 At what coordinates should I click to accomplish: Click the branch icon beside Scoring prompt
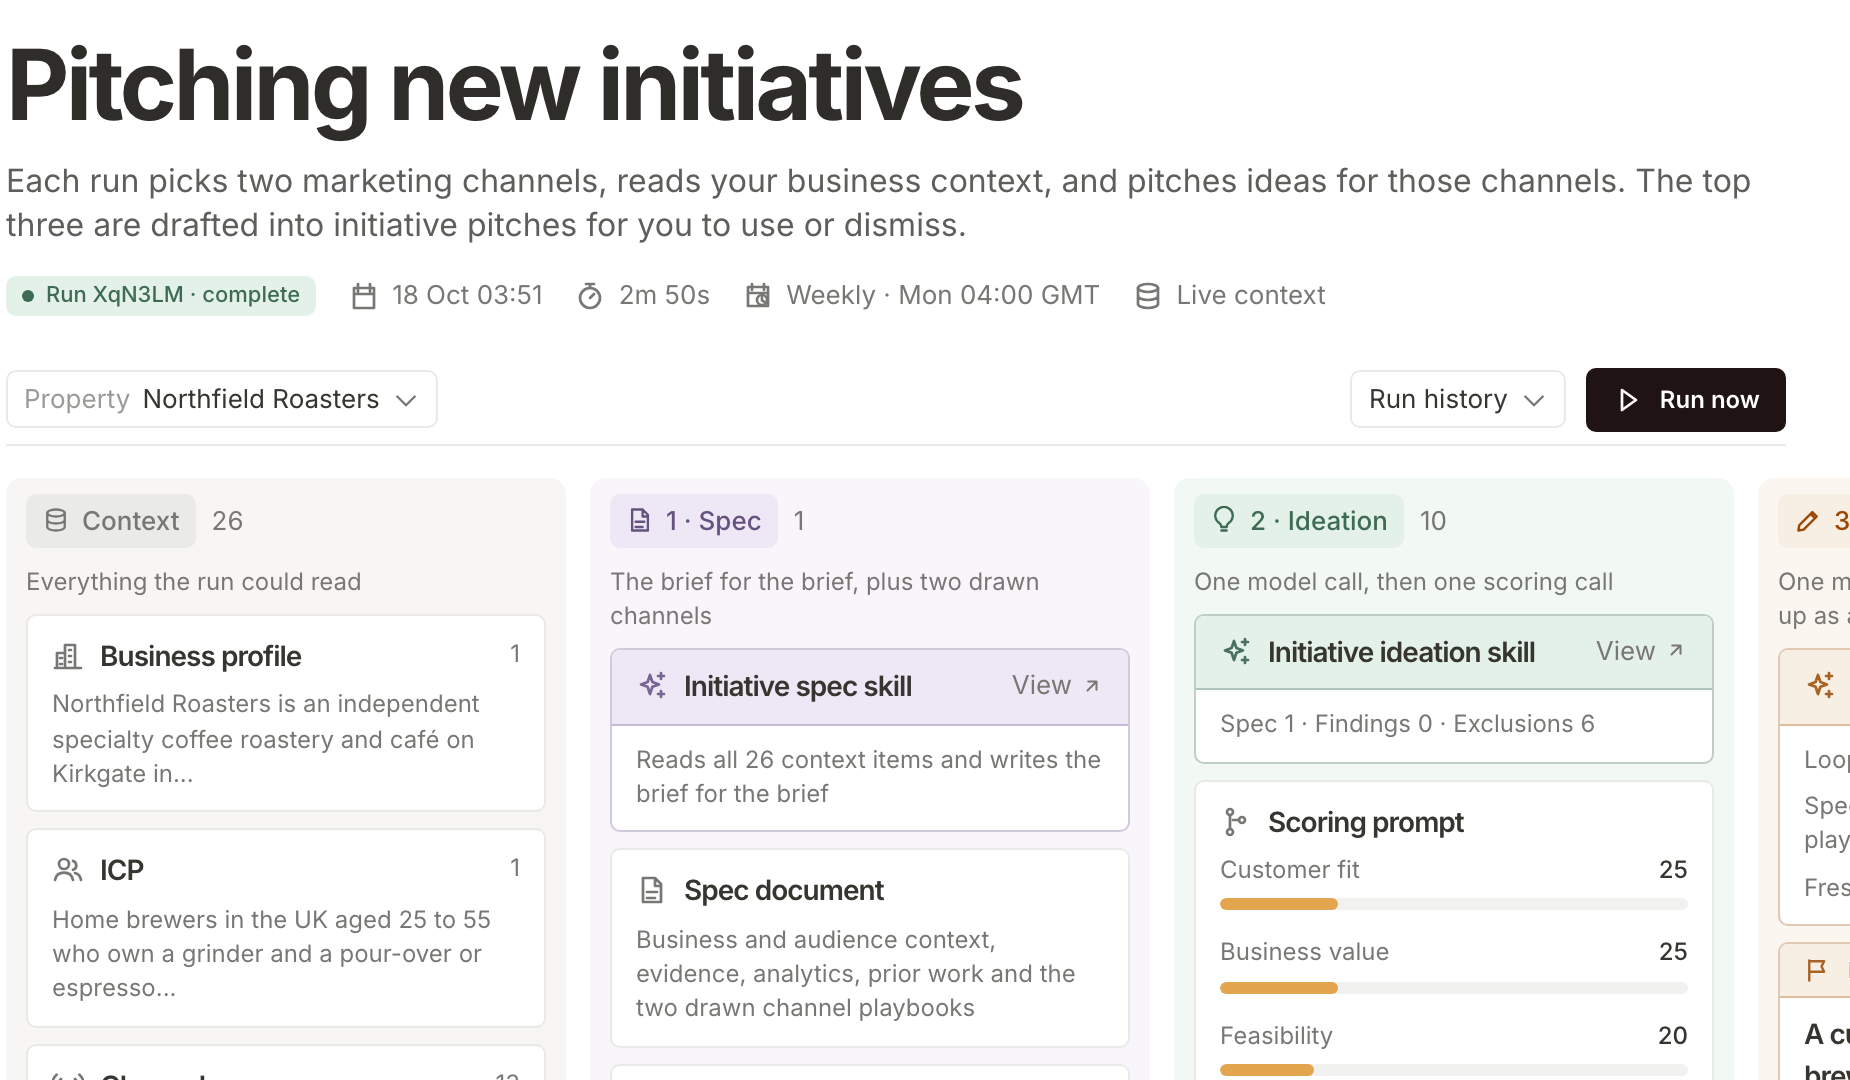1235,822
